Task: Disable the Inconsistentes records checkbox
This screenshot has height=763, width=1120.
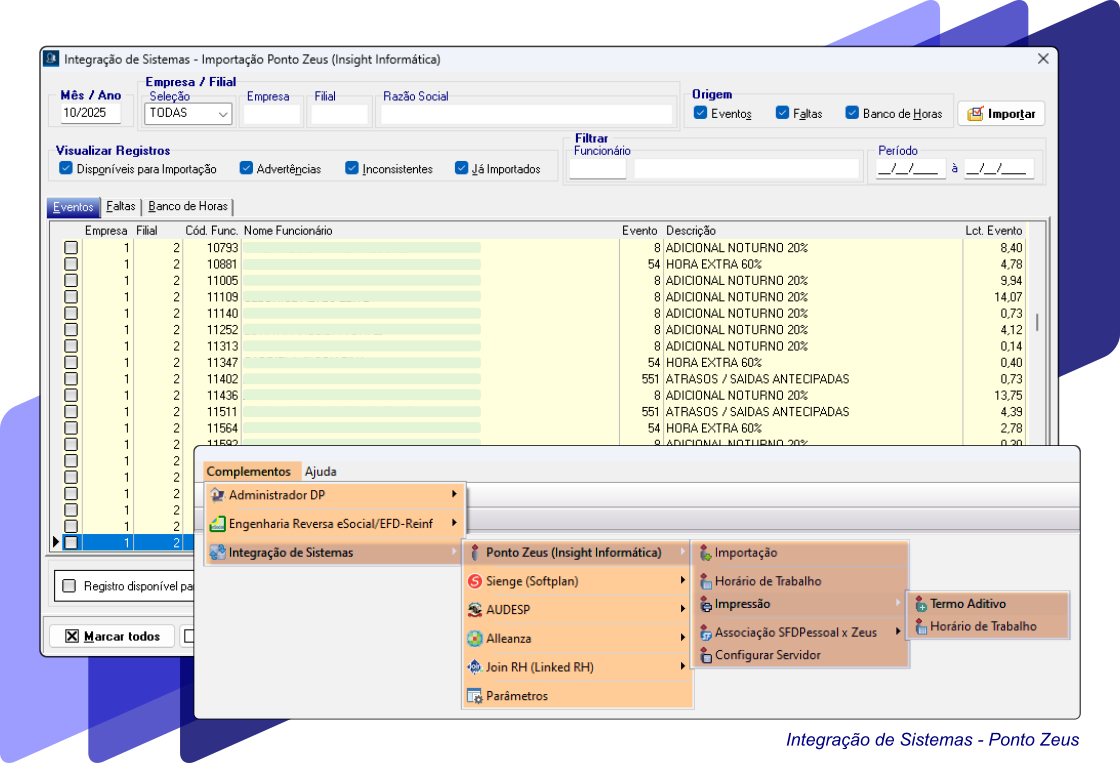Action: click(x=352, y=168)
